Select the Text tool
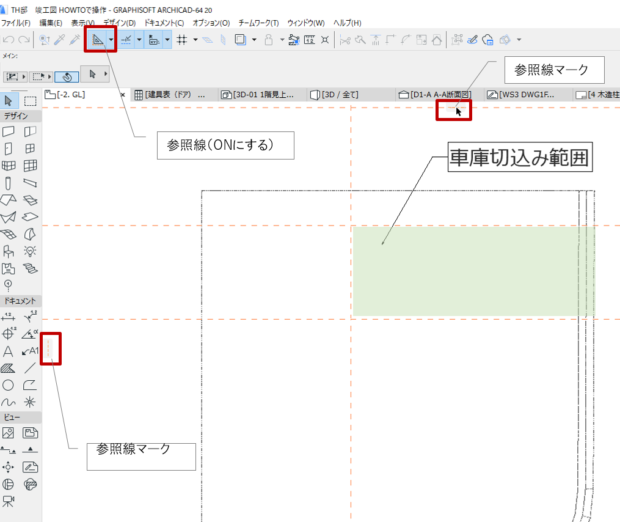 click(x=8, y=351)
